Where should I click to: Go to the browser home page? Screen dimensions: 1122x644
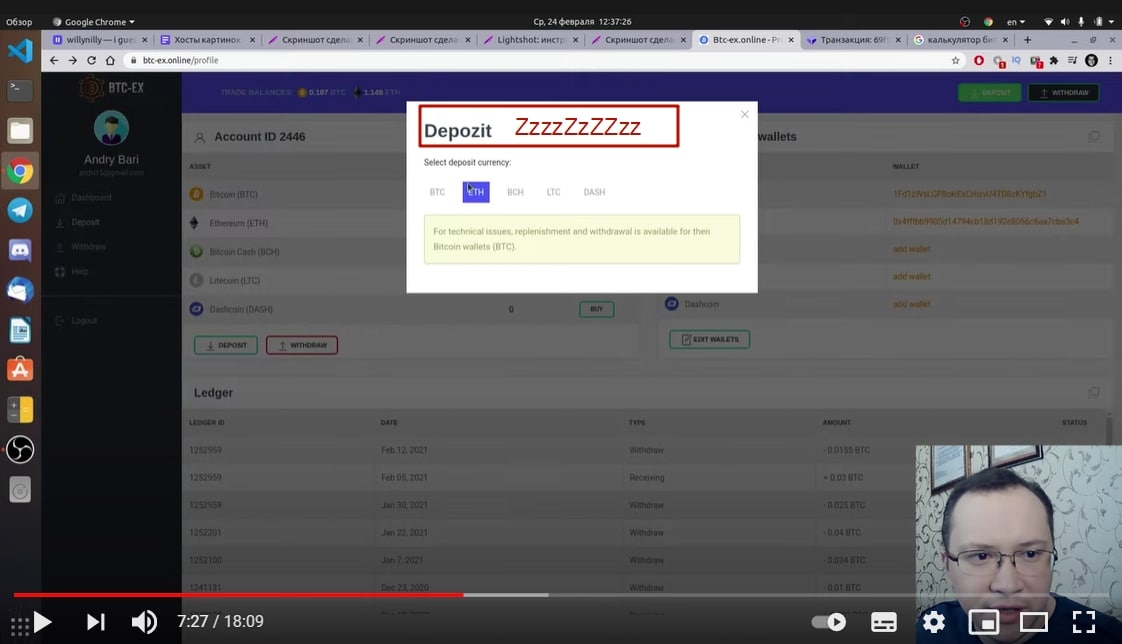tap(109, 60)
